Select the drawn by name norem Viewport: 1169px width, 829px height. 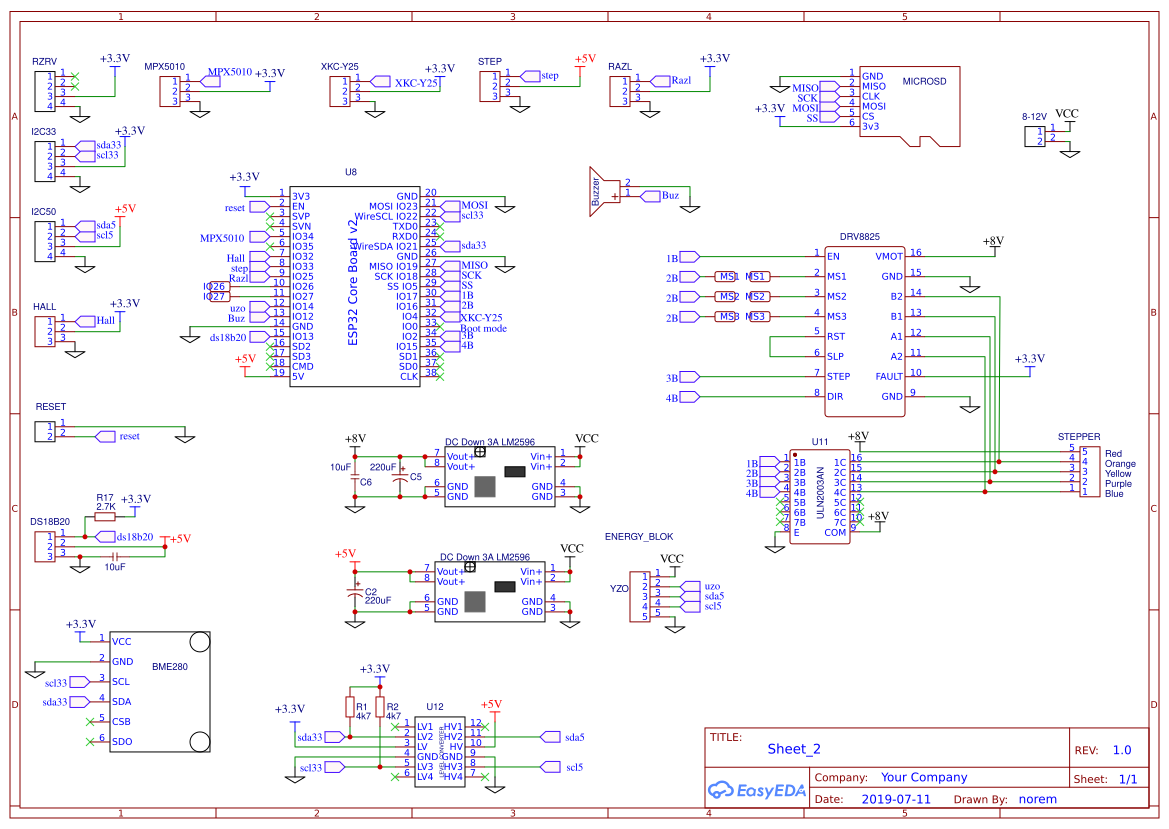1038,799
